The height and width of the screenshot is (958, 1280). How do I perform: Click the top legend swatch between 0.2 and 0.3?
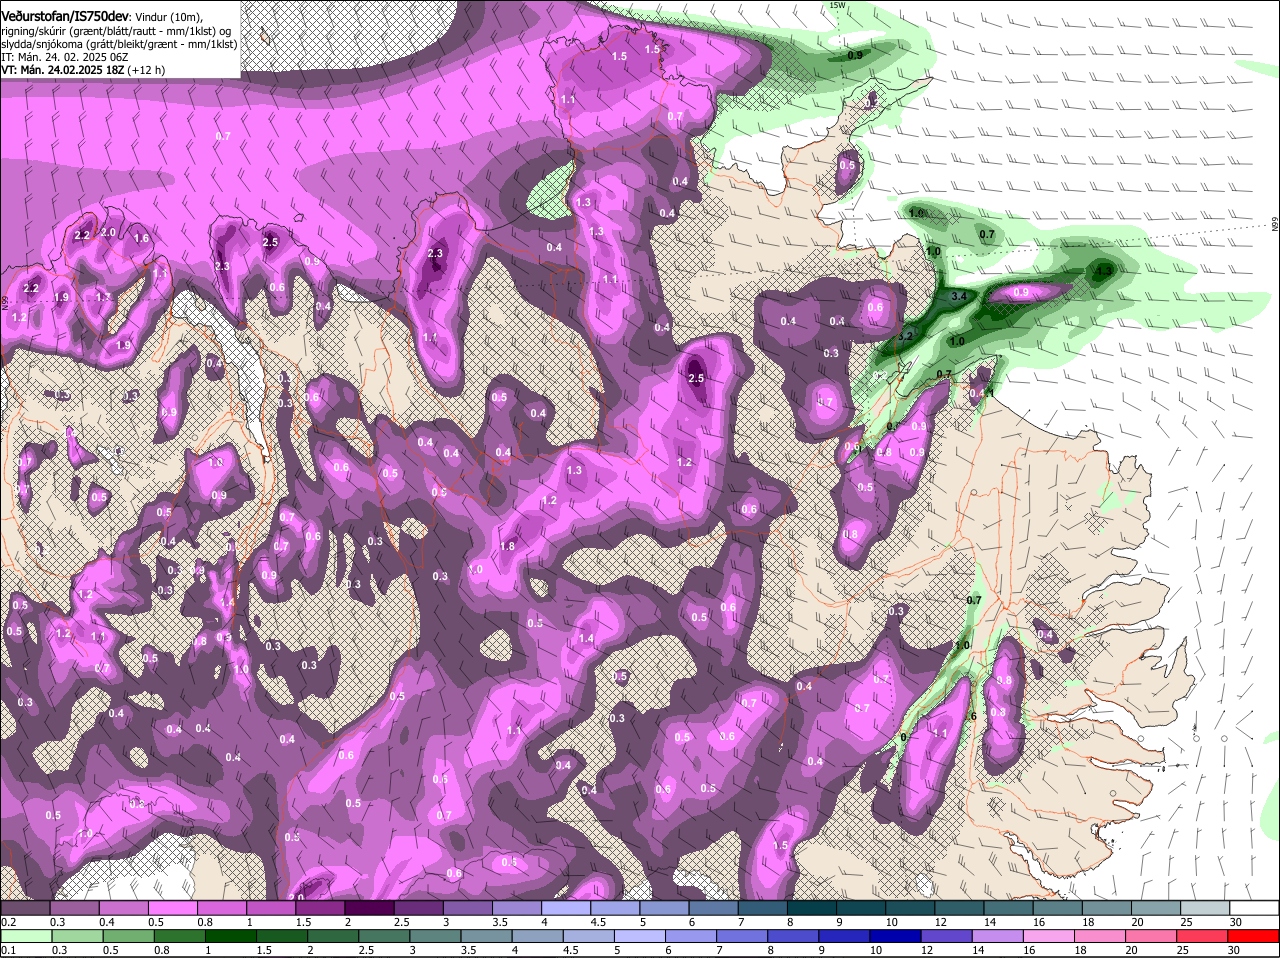click(x=28, y=908)
